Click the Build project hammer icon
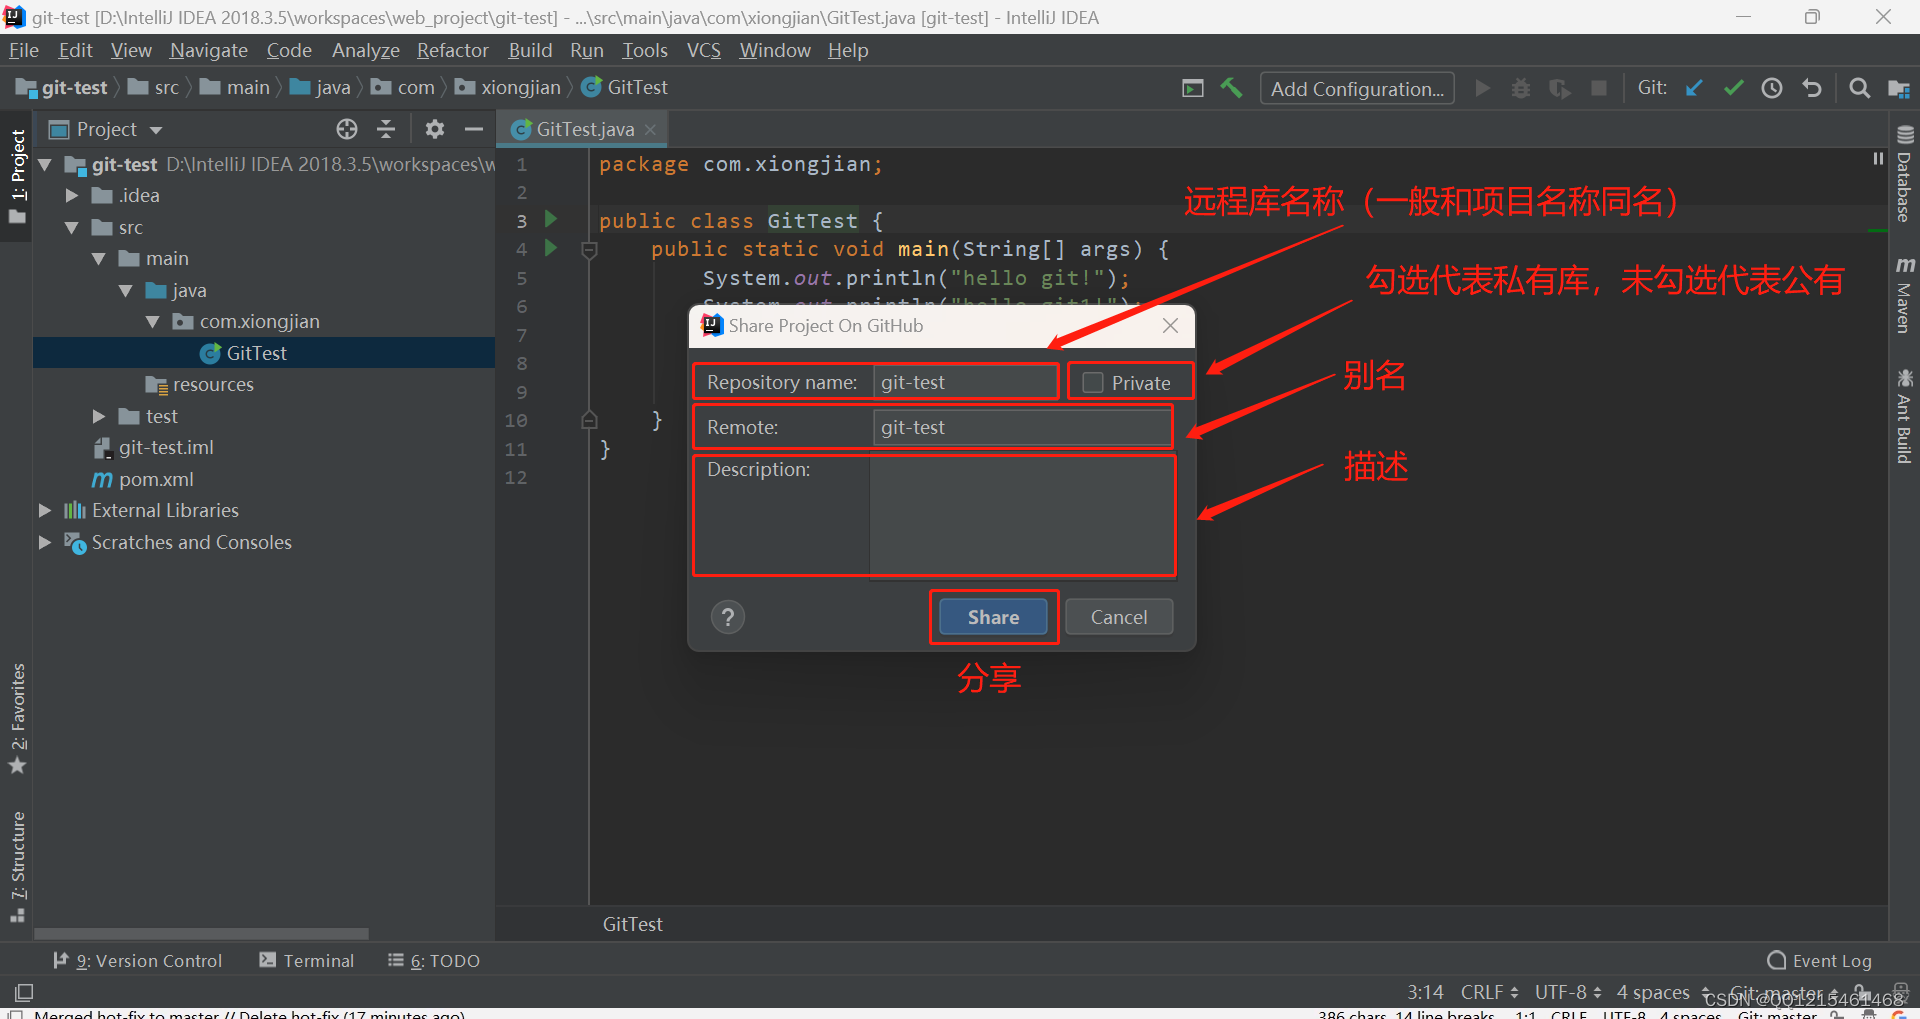Image resolution: width=1920 pixels, height=1019 pixels. click(x=1231, y=88)
